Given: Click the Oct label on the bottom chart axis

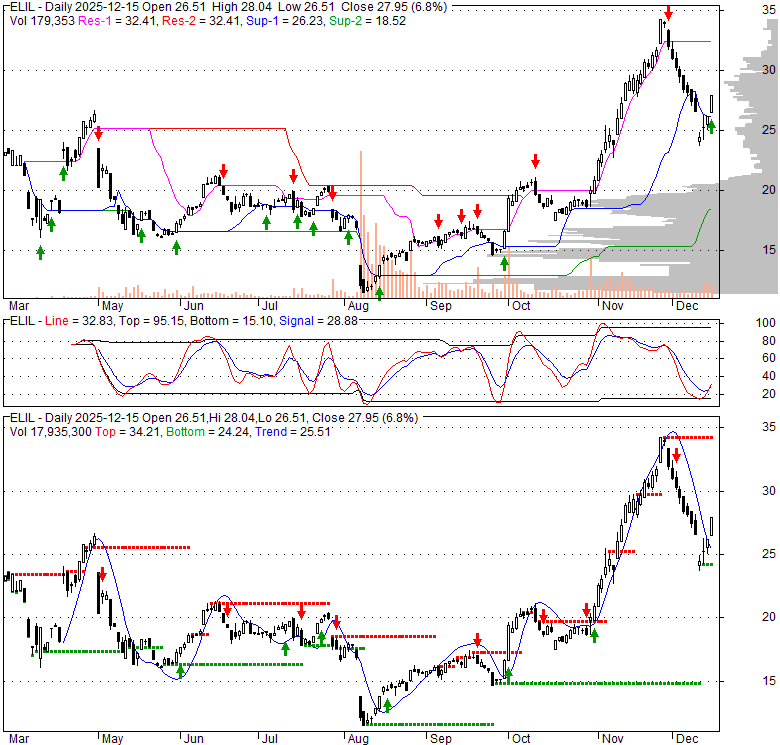Looking at the screenshot, I should (x=521, y=739).
